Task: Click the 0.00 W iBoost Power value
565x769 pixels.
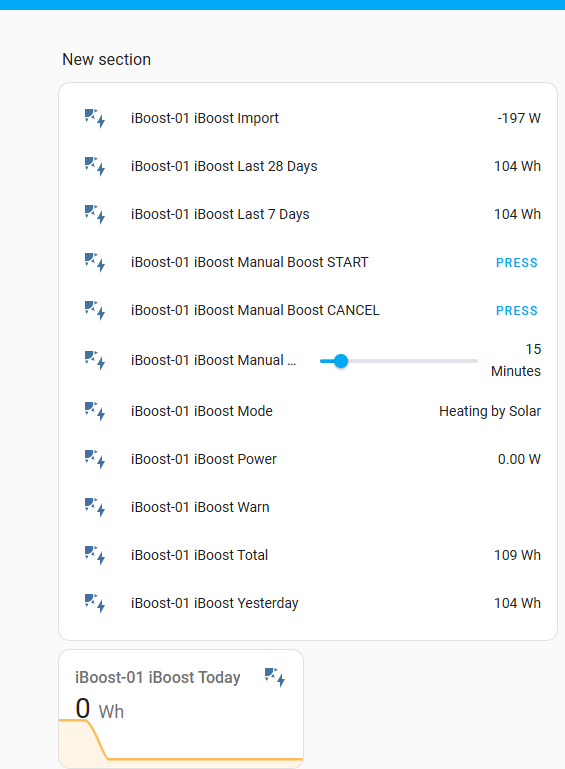Action: tap(519, 459)
